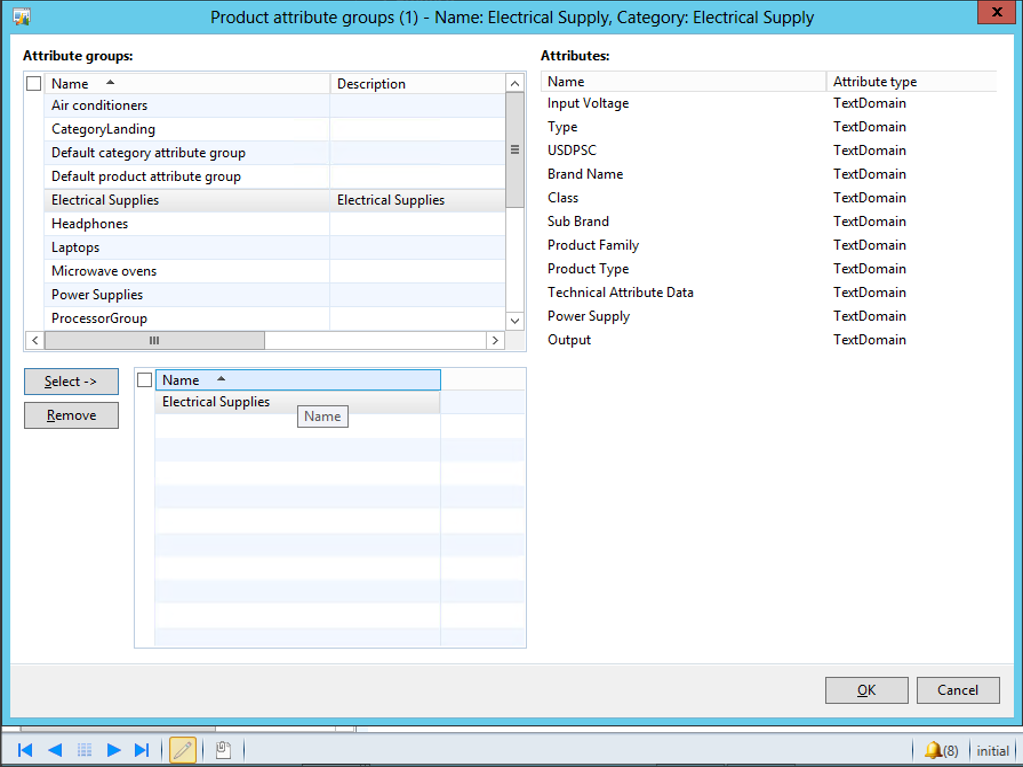Click the next record arrow icon

coord(113,750)
